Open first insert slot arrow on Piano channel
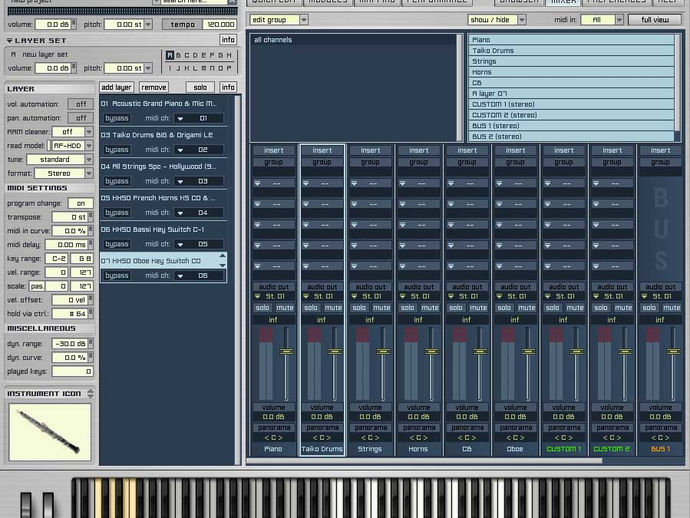The height and width of the screenshot is (518, 690). tap(257, 183)
